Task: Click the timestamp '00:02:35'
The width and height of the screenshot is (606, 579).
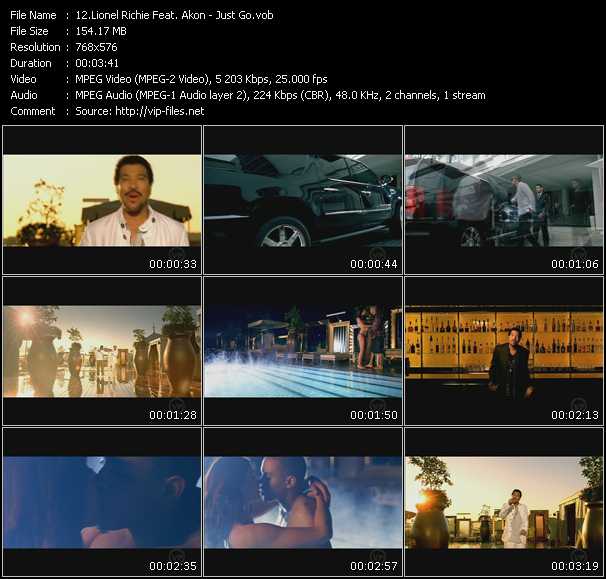Action: (x=173, y=566)
